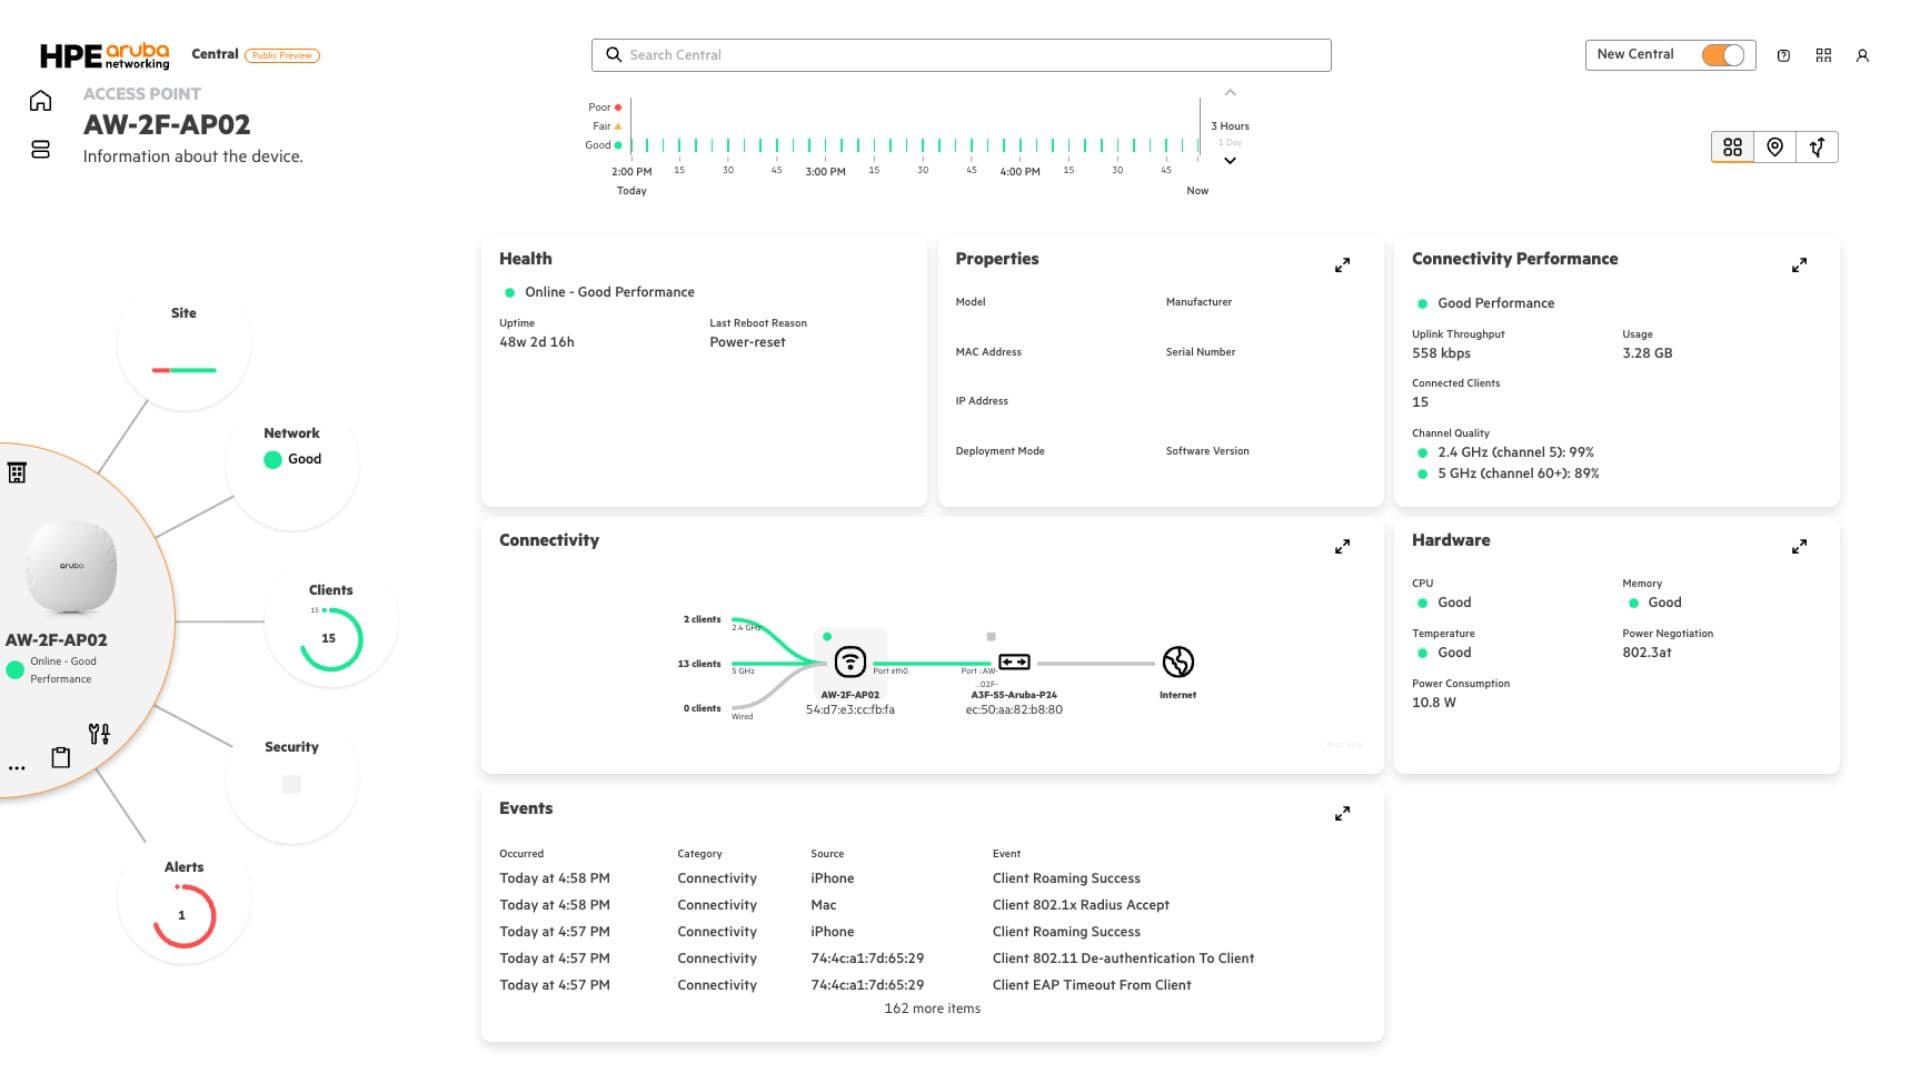
Task: Open the help question mark icon
Action: point(1783,56)
